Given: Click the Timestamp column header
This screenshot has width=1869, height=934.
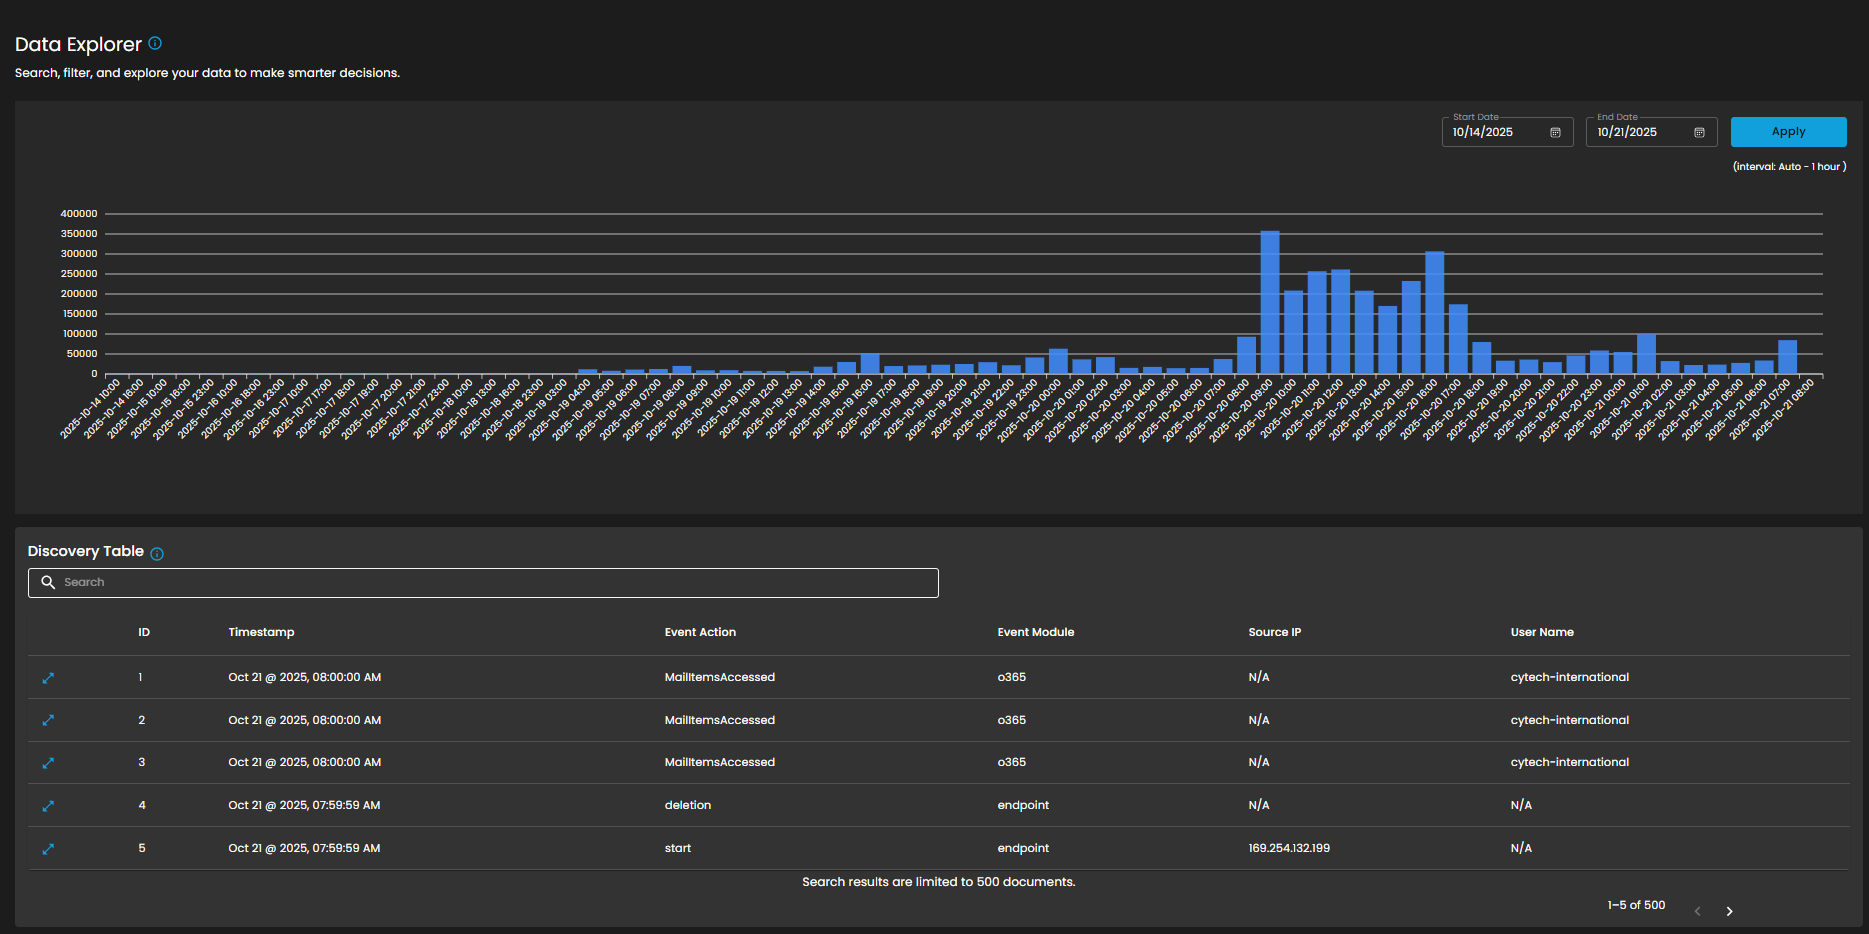Looking at the screenshot, I should click(261, 632).
